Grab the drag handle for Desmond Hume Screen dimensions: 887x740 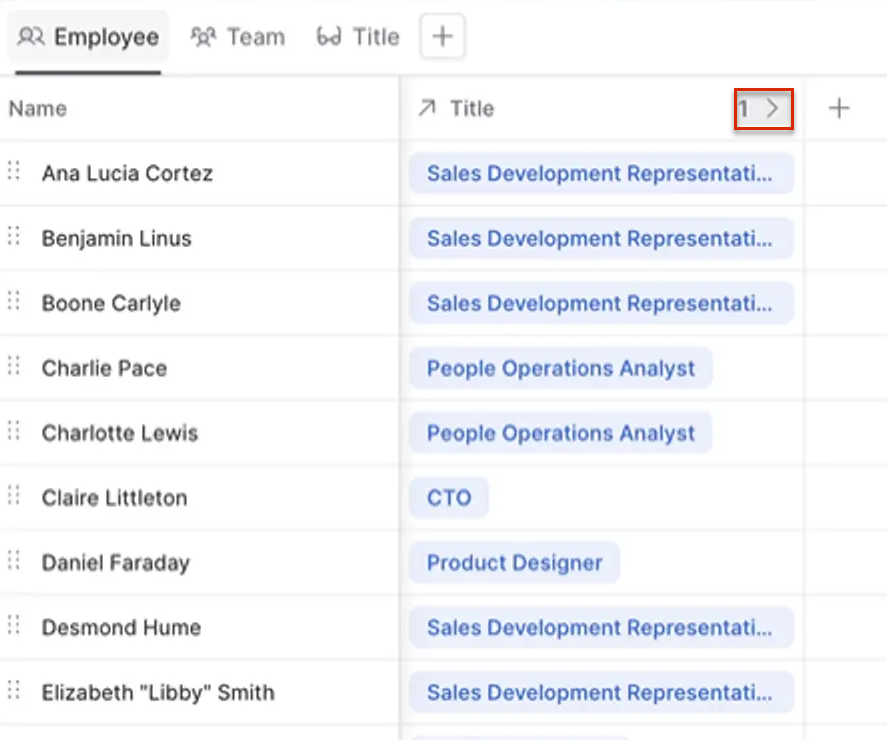pyautogui.click(x=14, y=625)
